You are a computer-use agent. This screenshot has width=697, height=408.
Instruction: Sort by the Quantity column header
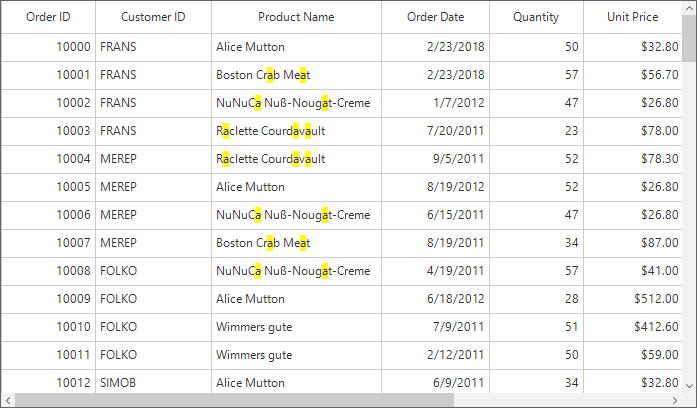click(x=536, y=17)
